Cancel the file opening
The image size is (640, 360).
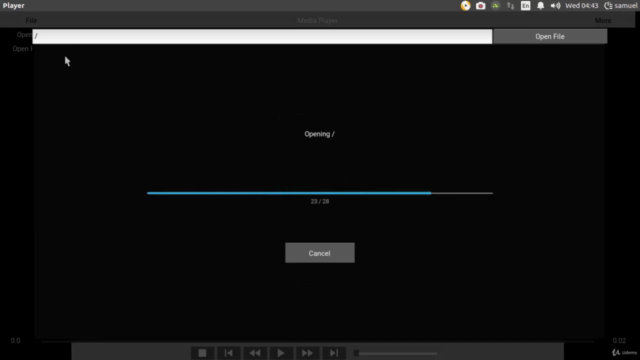point(320,253)
